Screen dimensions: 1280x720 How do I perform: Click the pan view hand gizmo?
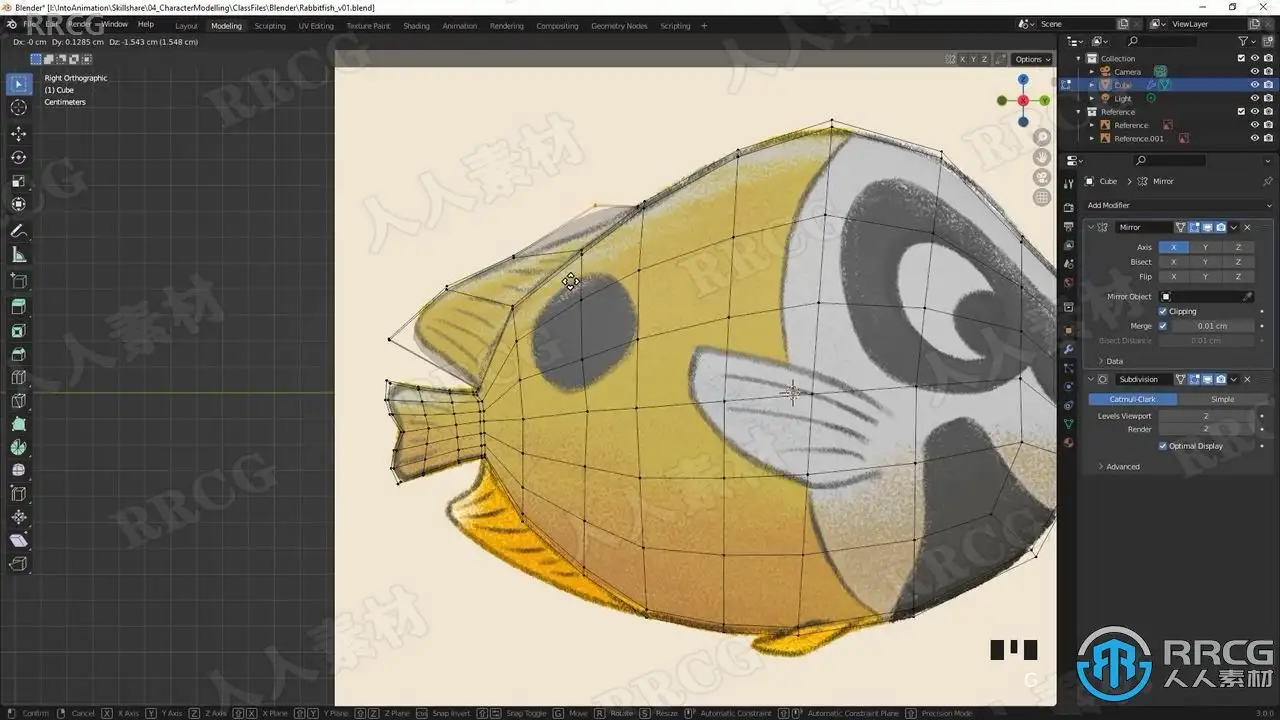[x=1042, y=157]
